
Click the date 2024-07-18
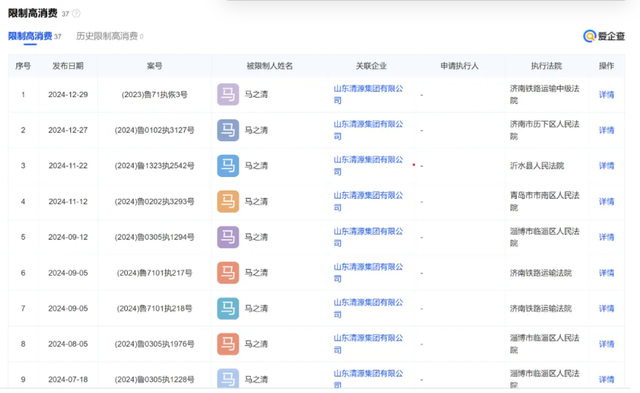pyautogui.click(x=68, y=380)
